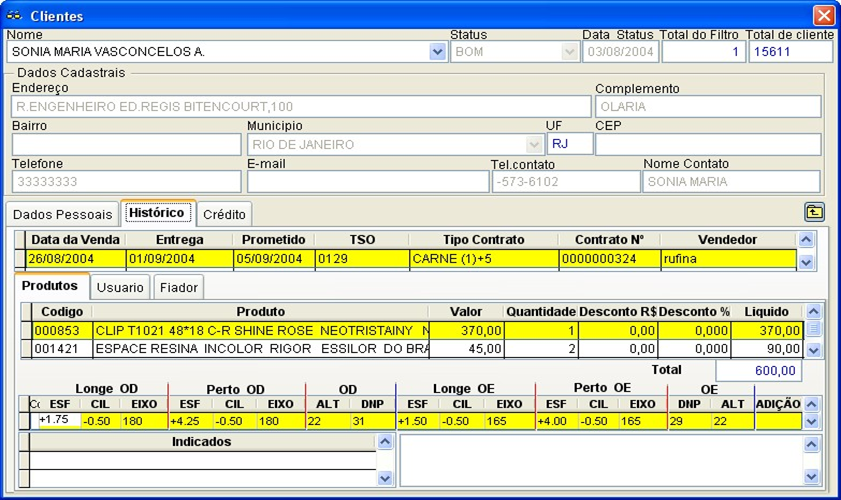Click the vendedor cell rufina
The height and width of the screenshot is (500, 841).
[728, 259]
